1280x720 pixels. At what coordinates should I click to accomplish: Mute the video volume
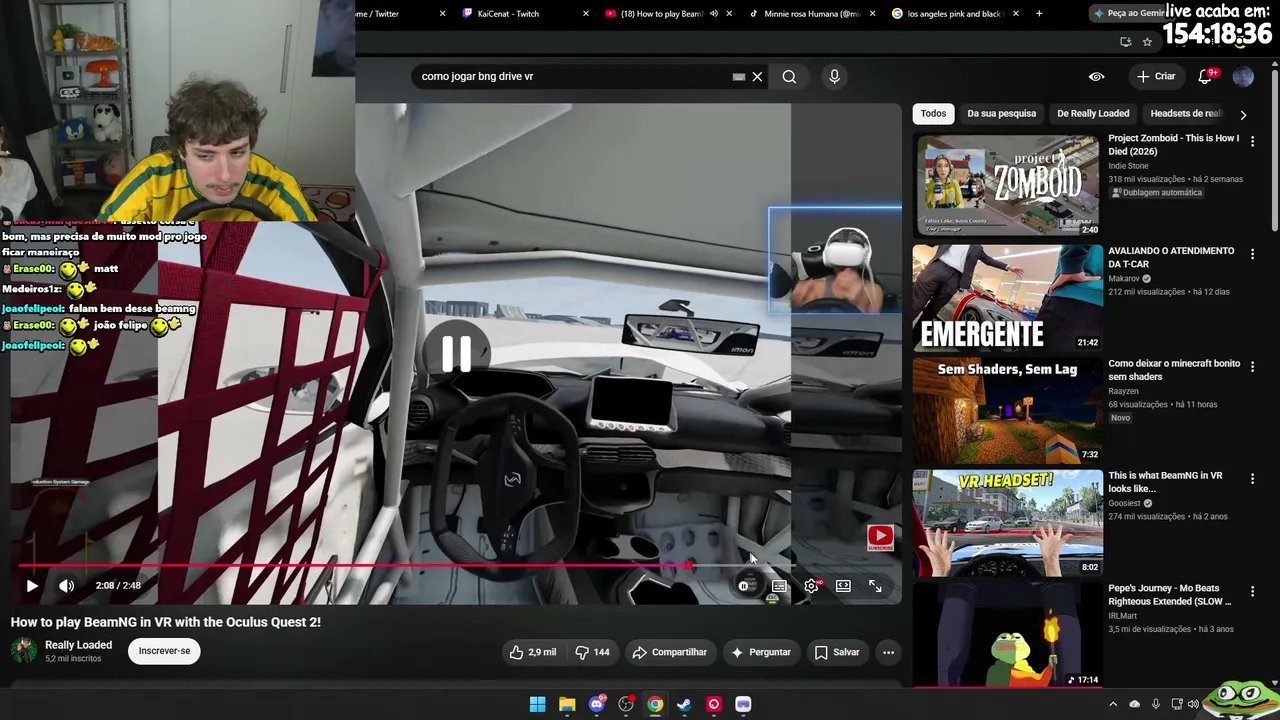[66, 586]
